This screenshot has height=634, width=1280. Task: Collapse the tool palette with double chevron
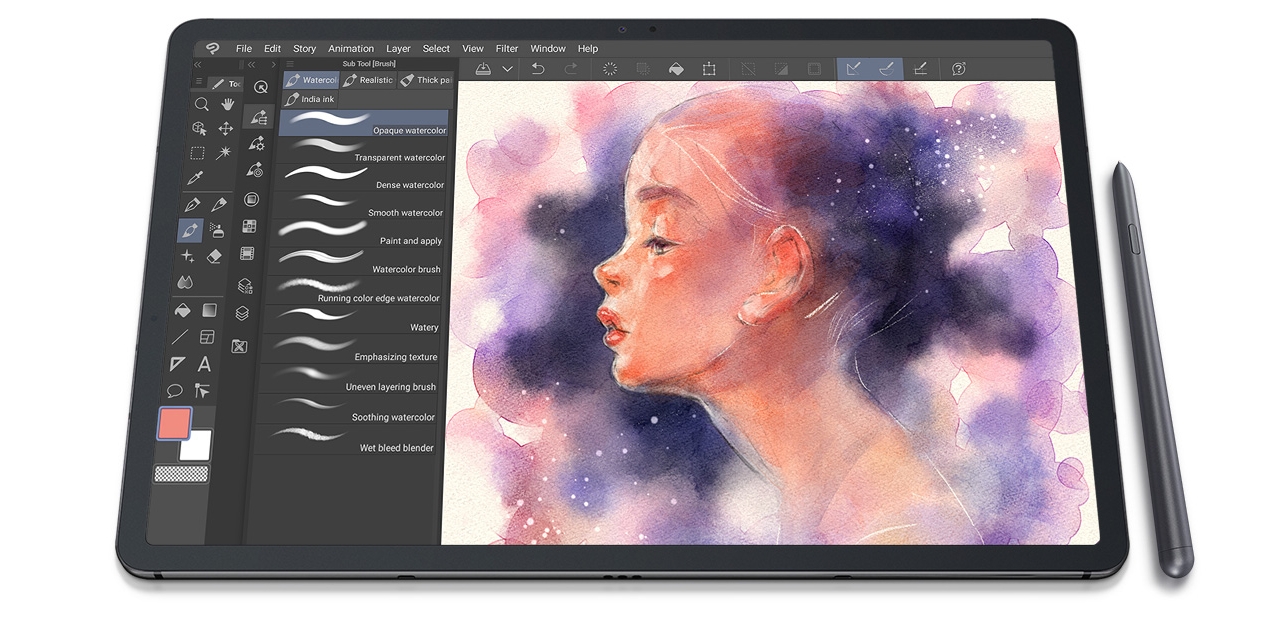(198, 64)
